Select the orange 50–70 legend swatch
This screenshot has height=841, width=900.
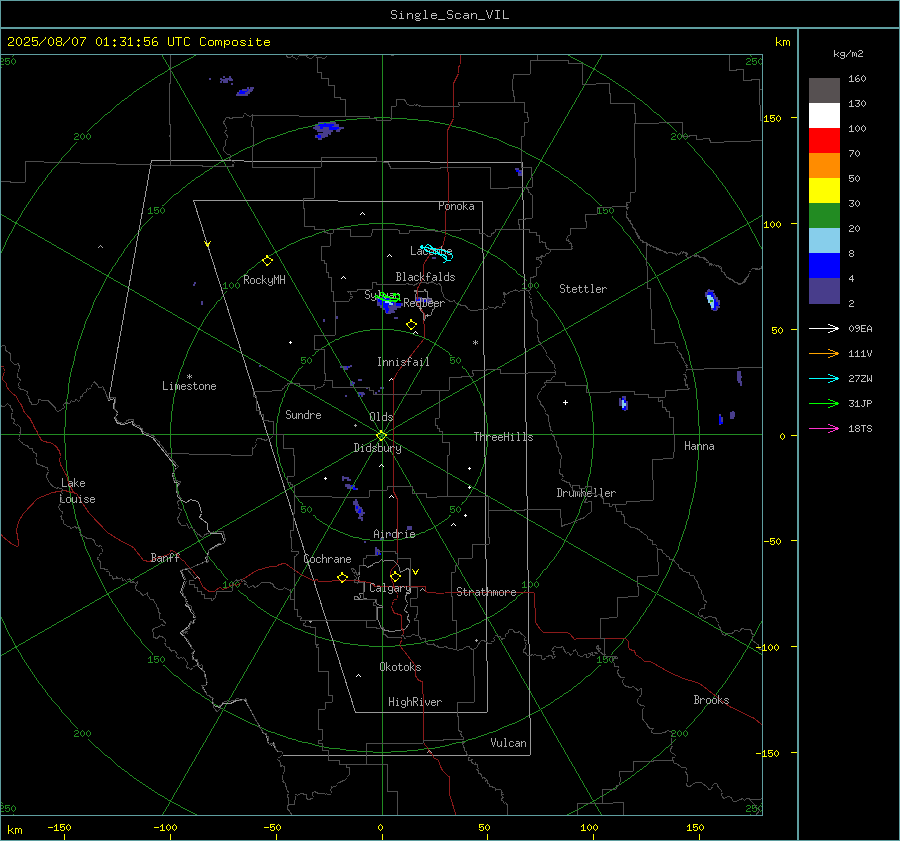[824, 165]
